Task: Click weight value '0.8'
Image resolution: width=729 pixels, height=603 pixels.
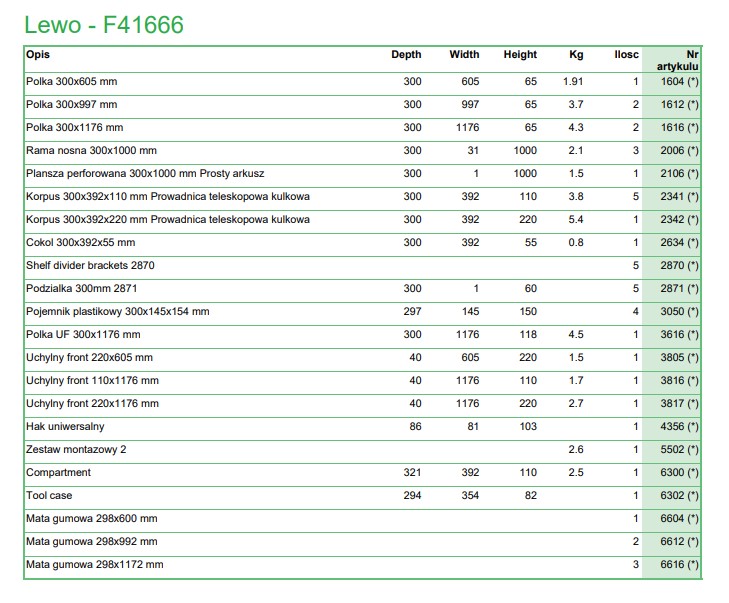Action: 576,243
